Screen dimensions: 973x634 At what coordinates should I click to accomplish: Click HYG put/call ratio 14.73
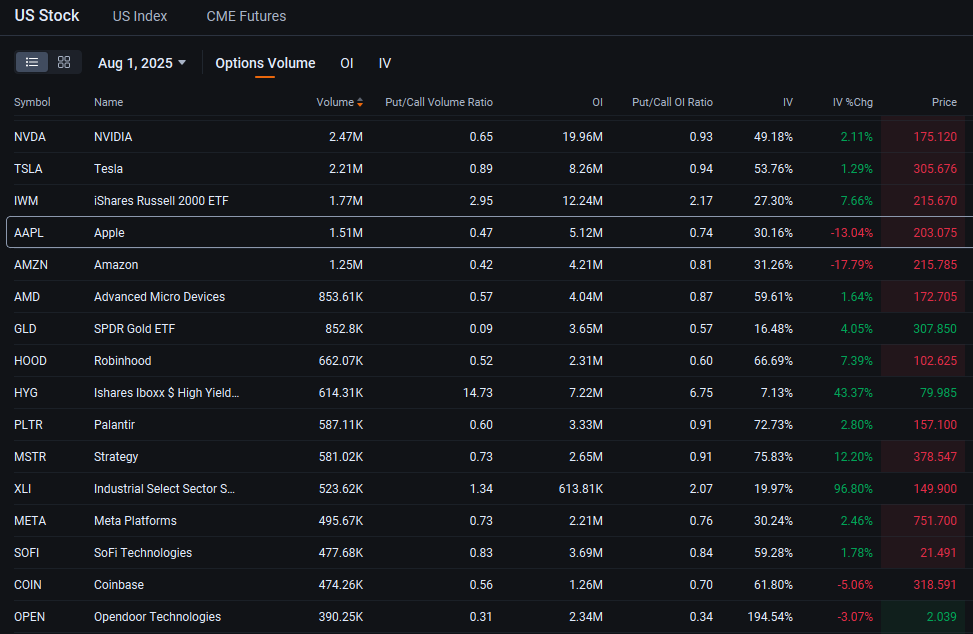tap(478, 393)
